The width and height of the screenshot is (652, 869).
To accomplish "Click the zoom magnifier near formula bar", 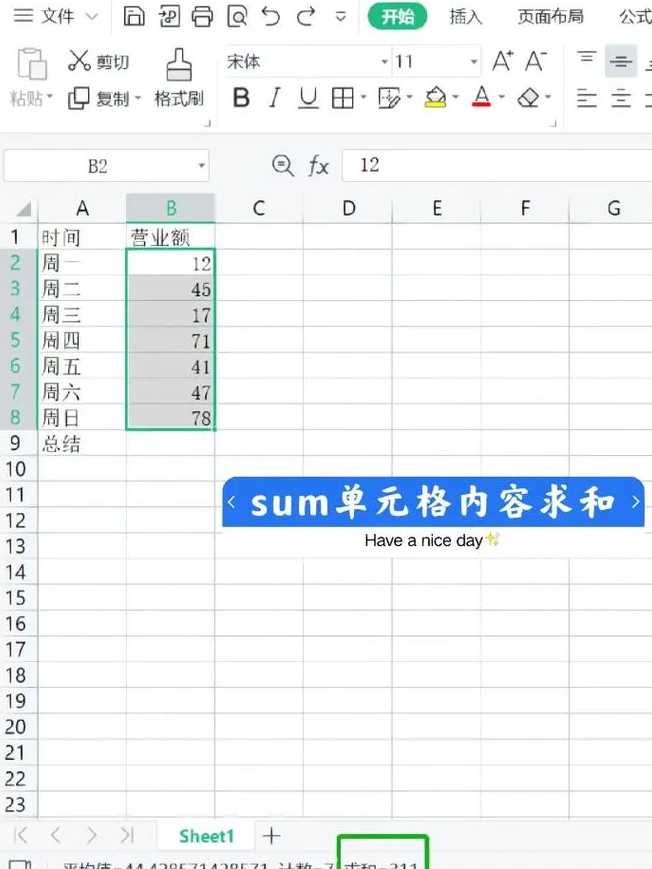I will point(283,165).
